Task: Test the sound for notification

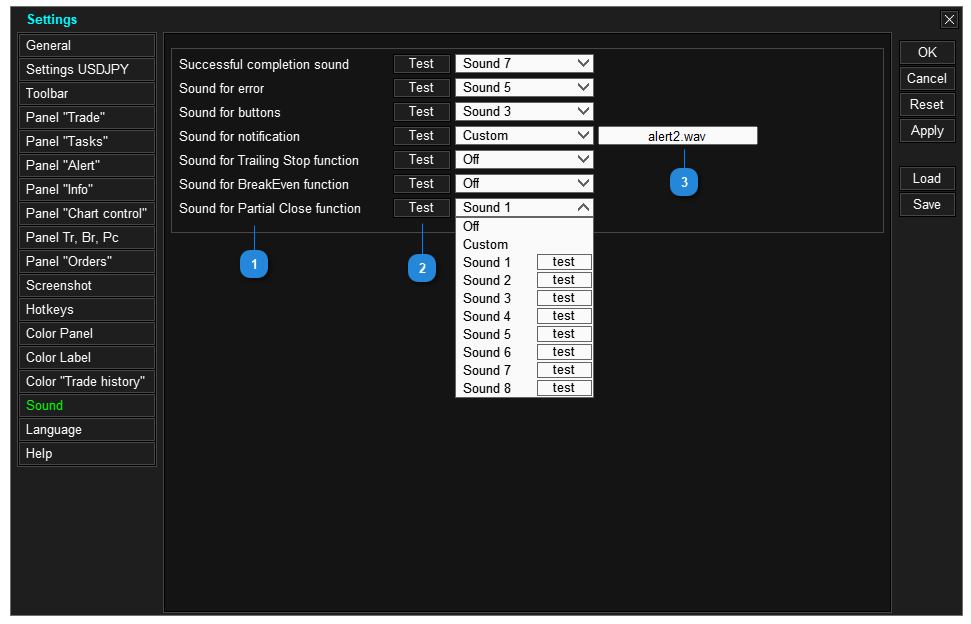Action: (x=422, y=136)
